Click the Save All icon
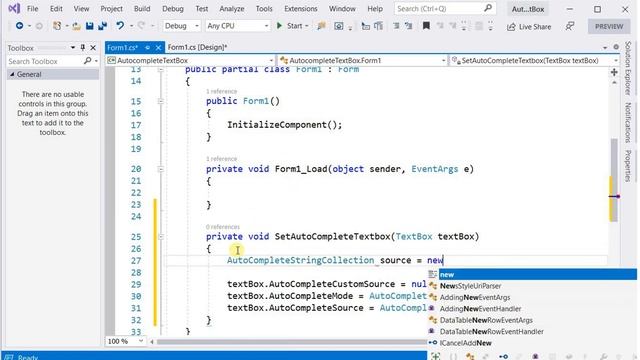Image resolution: width=640 pixels, height=360 pixels. point(102,26)
